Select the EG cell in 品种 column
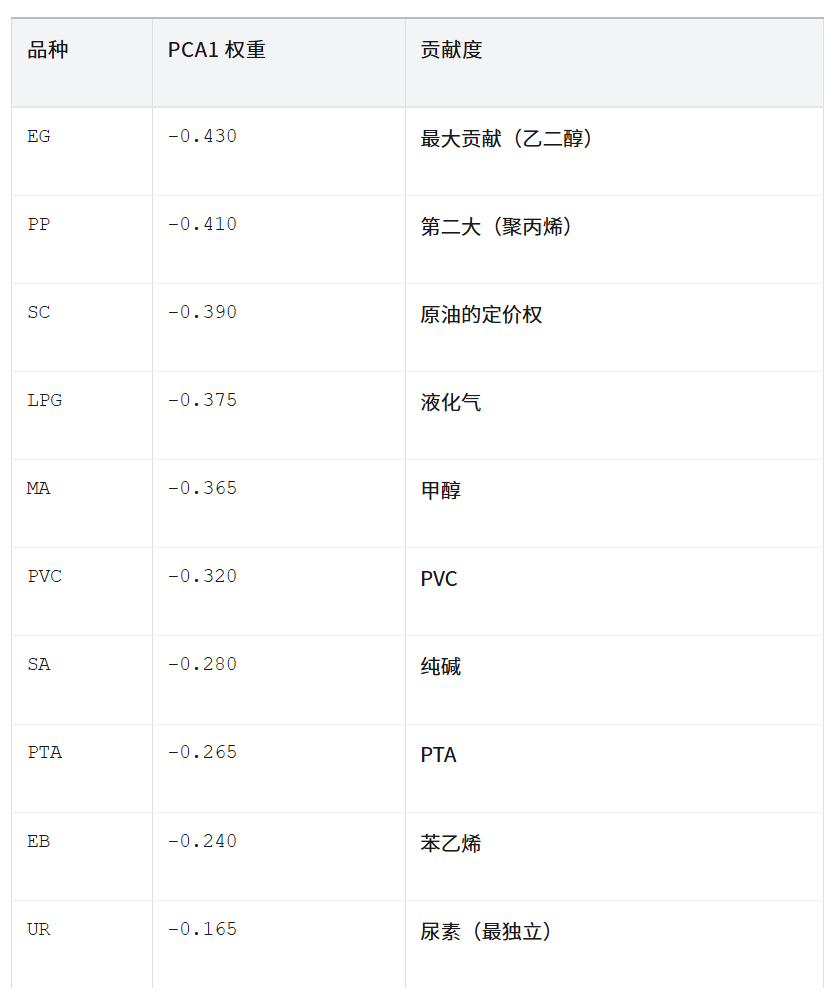This screenshot has height=997, width=837. coord(39,137)
